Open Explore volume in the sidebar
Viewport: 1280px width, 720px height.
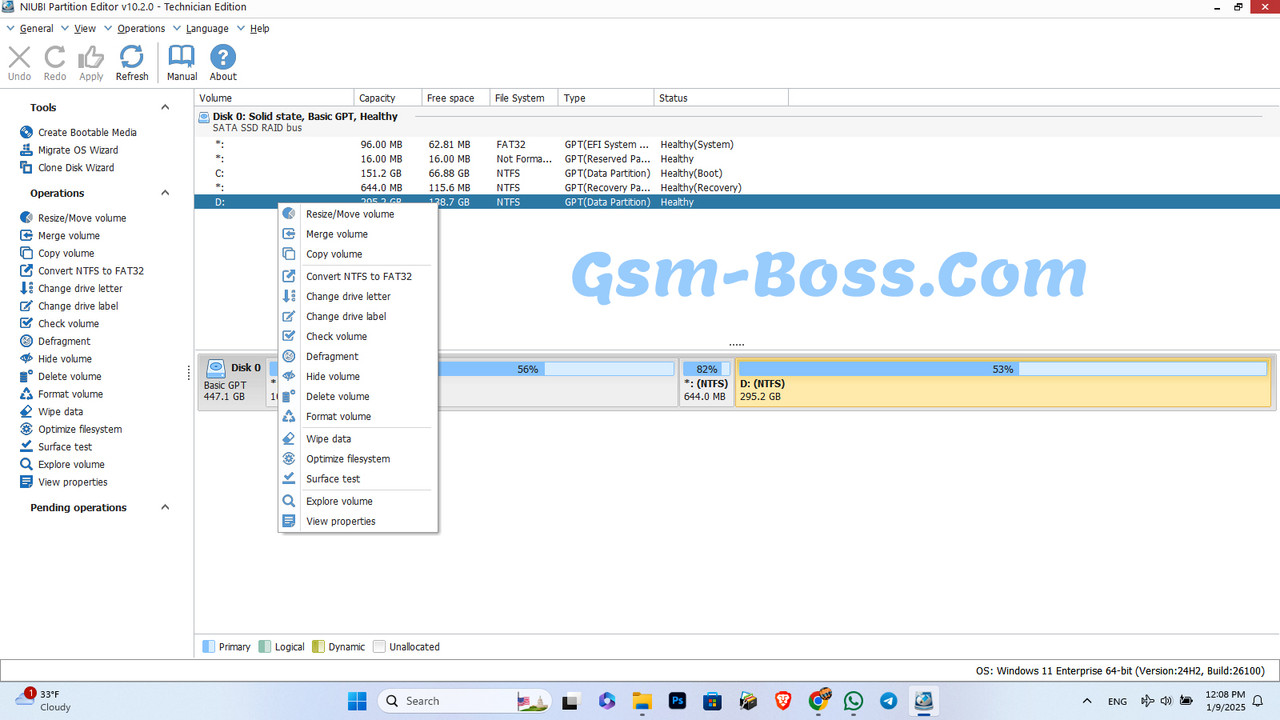pos(62,465)
